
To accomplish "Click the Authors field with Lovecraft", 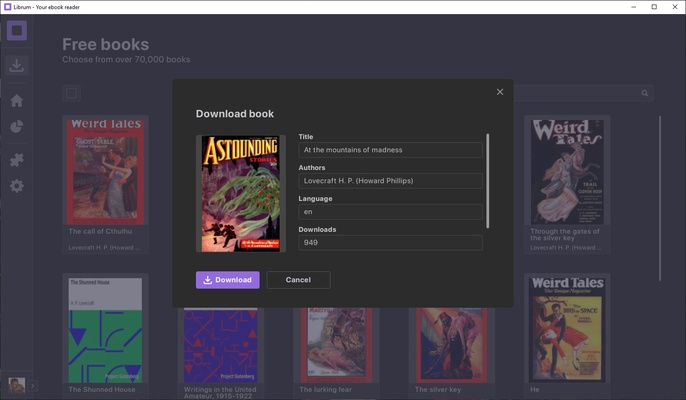I will coord(390,181).
